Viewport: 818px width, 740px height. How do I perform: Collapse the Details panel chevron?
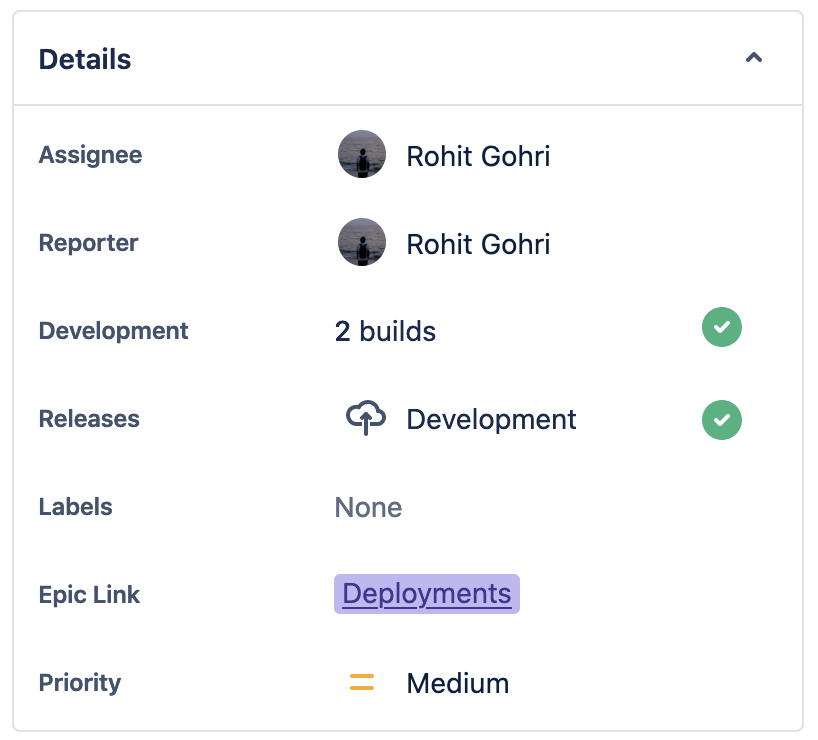tap(754, 57)
